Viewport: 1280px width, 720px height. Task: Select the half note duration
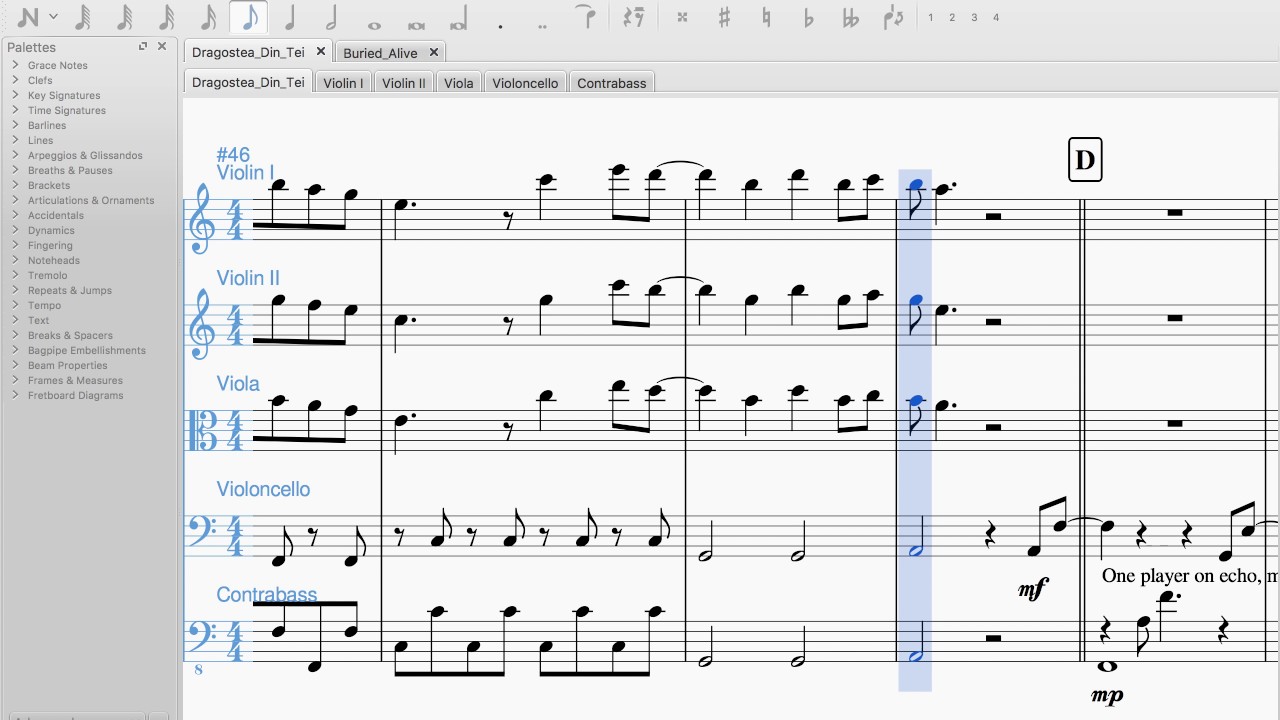[332, 17]
